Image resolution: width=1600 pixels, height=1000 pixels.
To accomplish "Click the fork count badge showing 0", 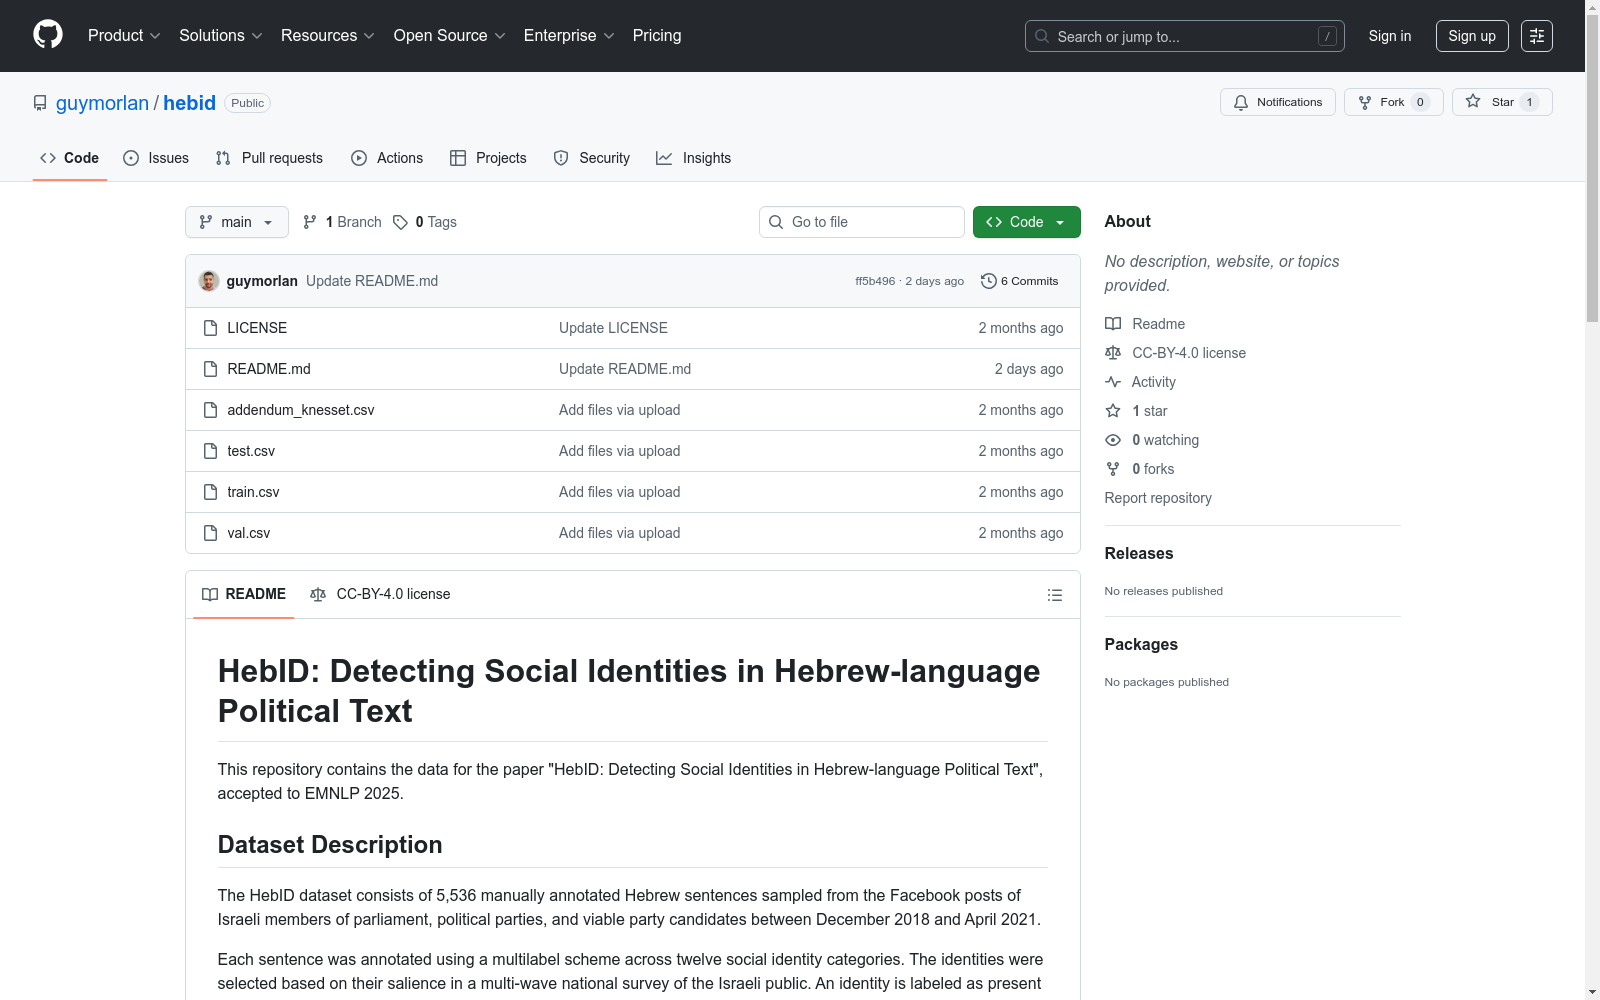I will tap(1420, 102).
